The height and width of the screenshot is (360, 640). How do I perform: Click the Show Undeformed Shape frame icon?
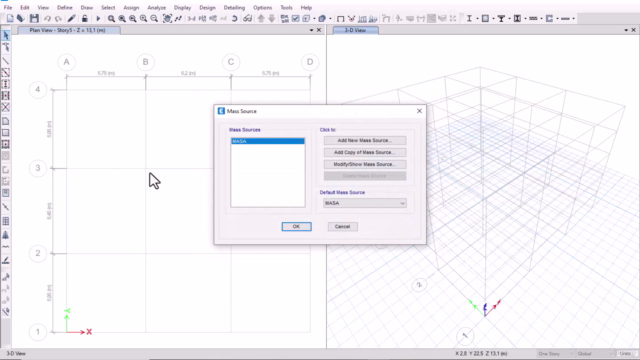click(x=340, y=18)
